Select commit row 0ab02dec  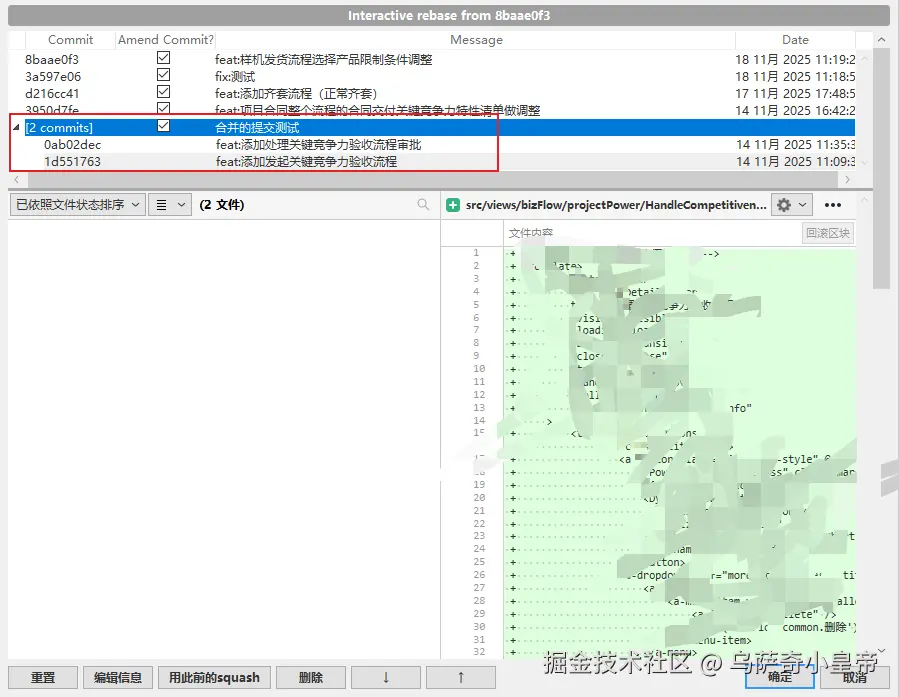point(72,144)
